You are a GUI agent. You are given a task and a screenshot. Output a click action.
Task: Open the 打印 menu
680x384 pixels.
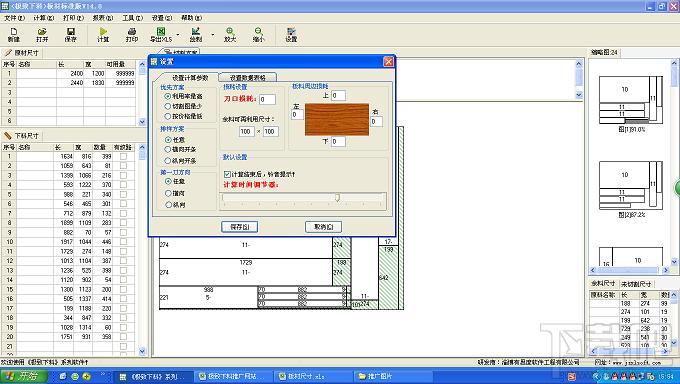73,18
